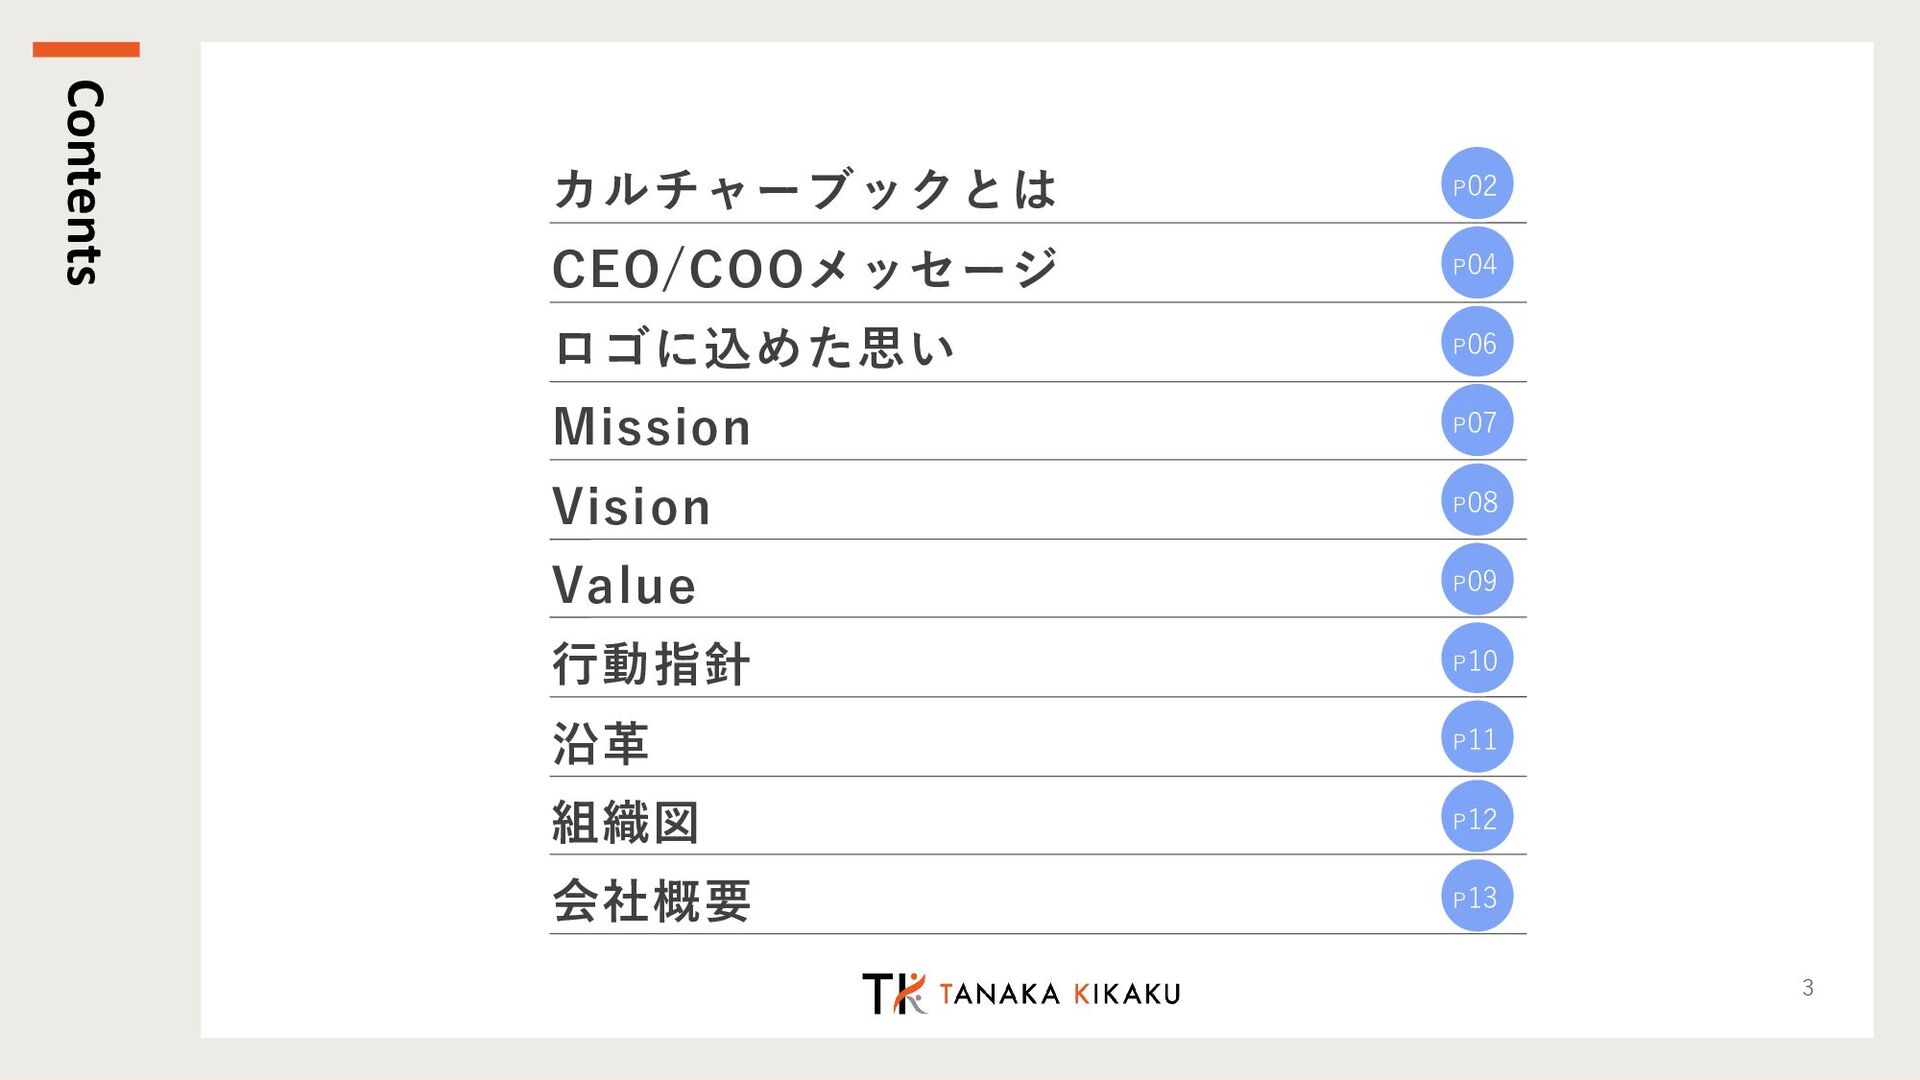Open the CEO/COOメッセージ entry

tap(805, 269)
